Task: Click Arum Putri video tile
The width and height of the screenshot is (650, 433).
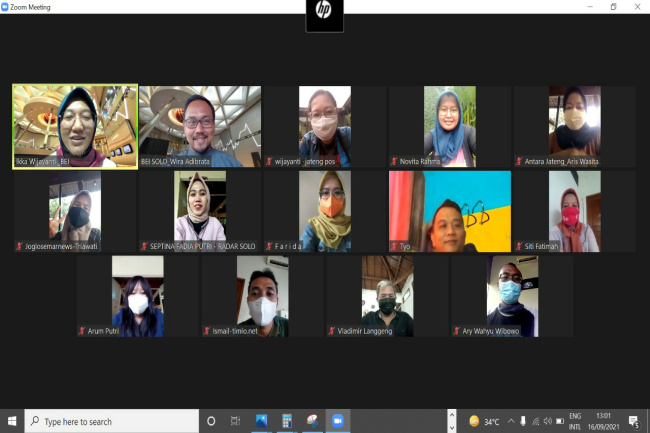Action: (138, 296)
